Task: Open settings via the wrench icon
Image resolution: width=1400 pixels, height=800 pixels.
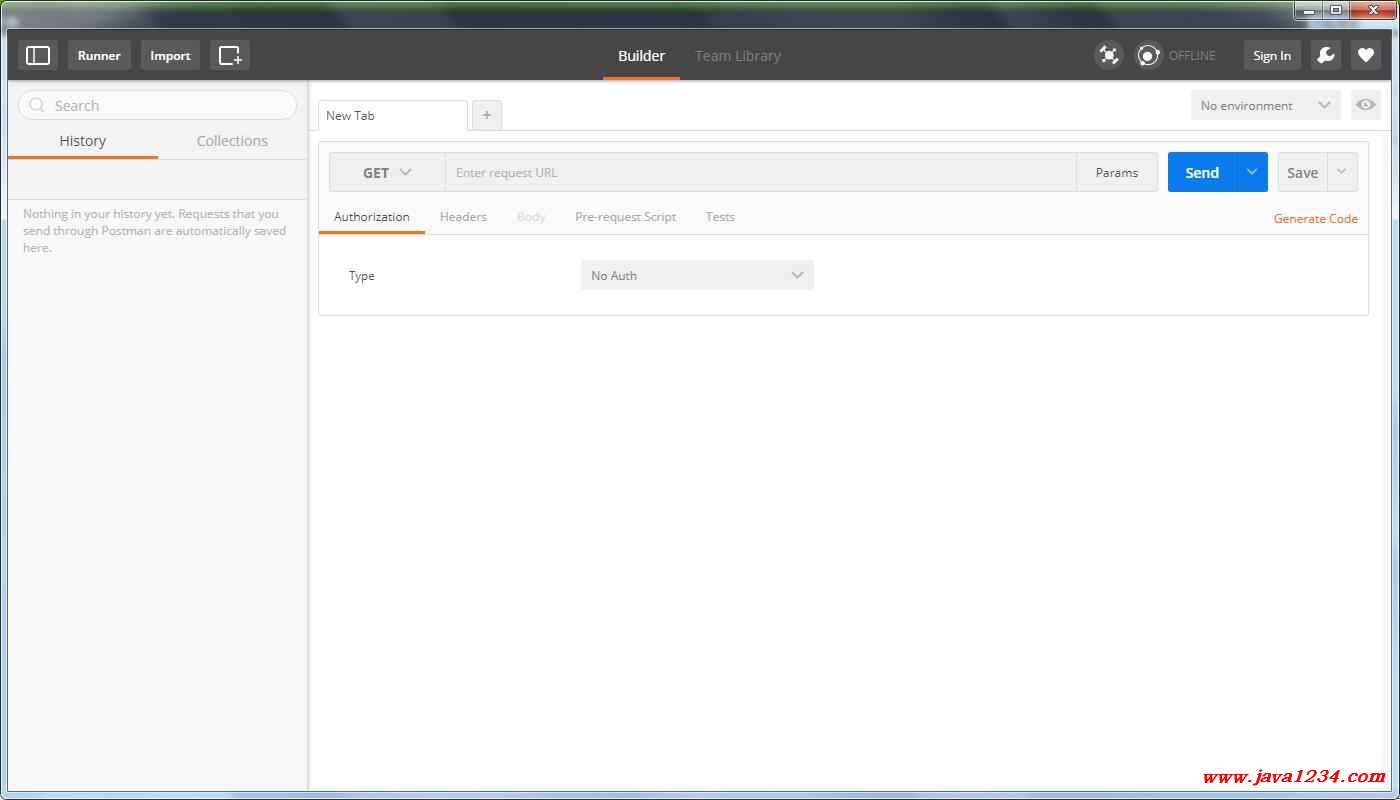Action: tap(1325, 56)
